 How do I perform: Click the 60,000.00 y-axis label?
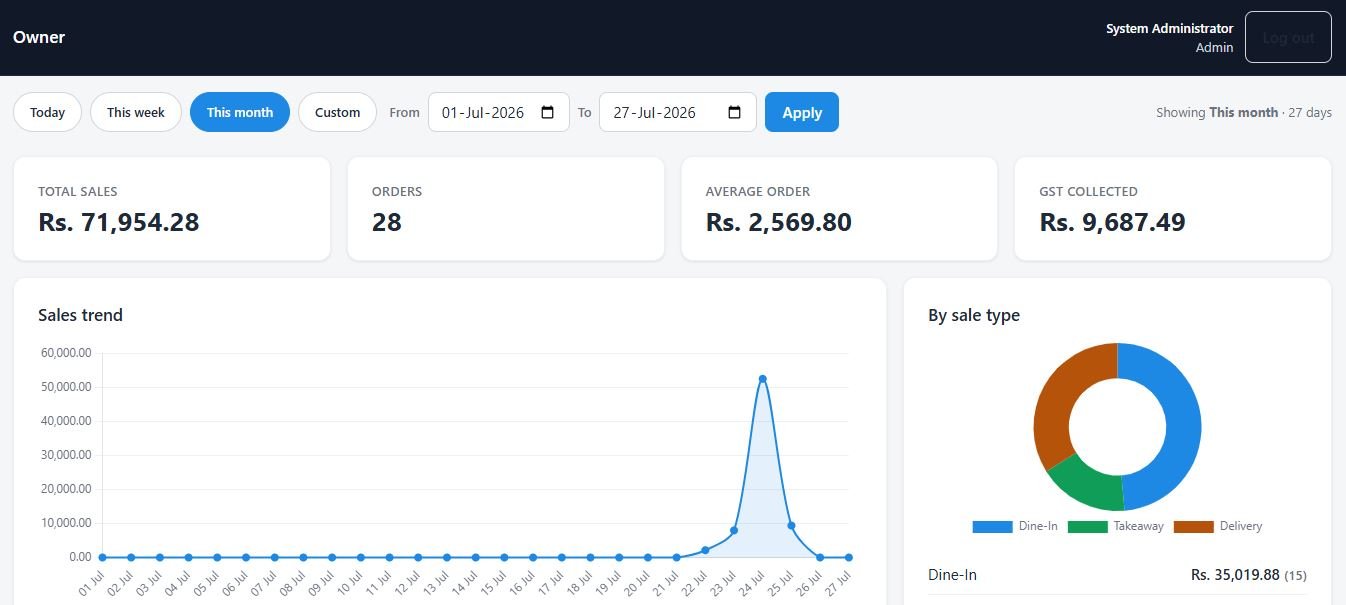pos(67,353)
